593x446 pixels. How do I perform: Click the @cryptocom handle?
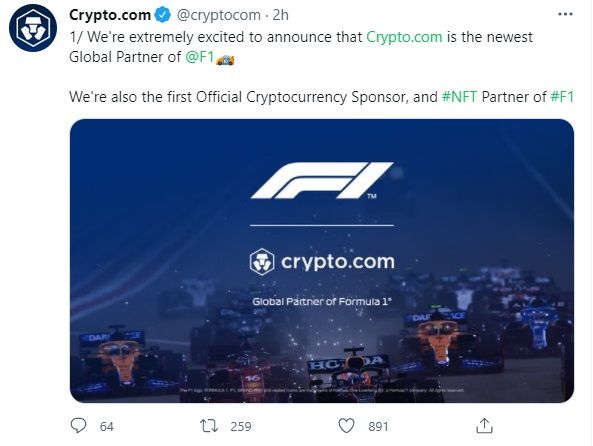[x=219, y=15]
